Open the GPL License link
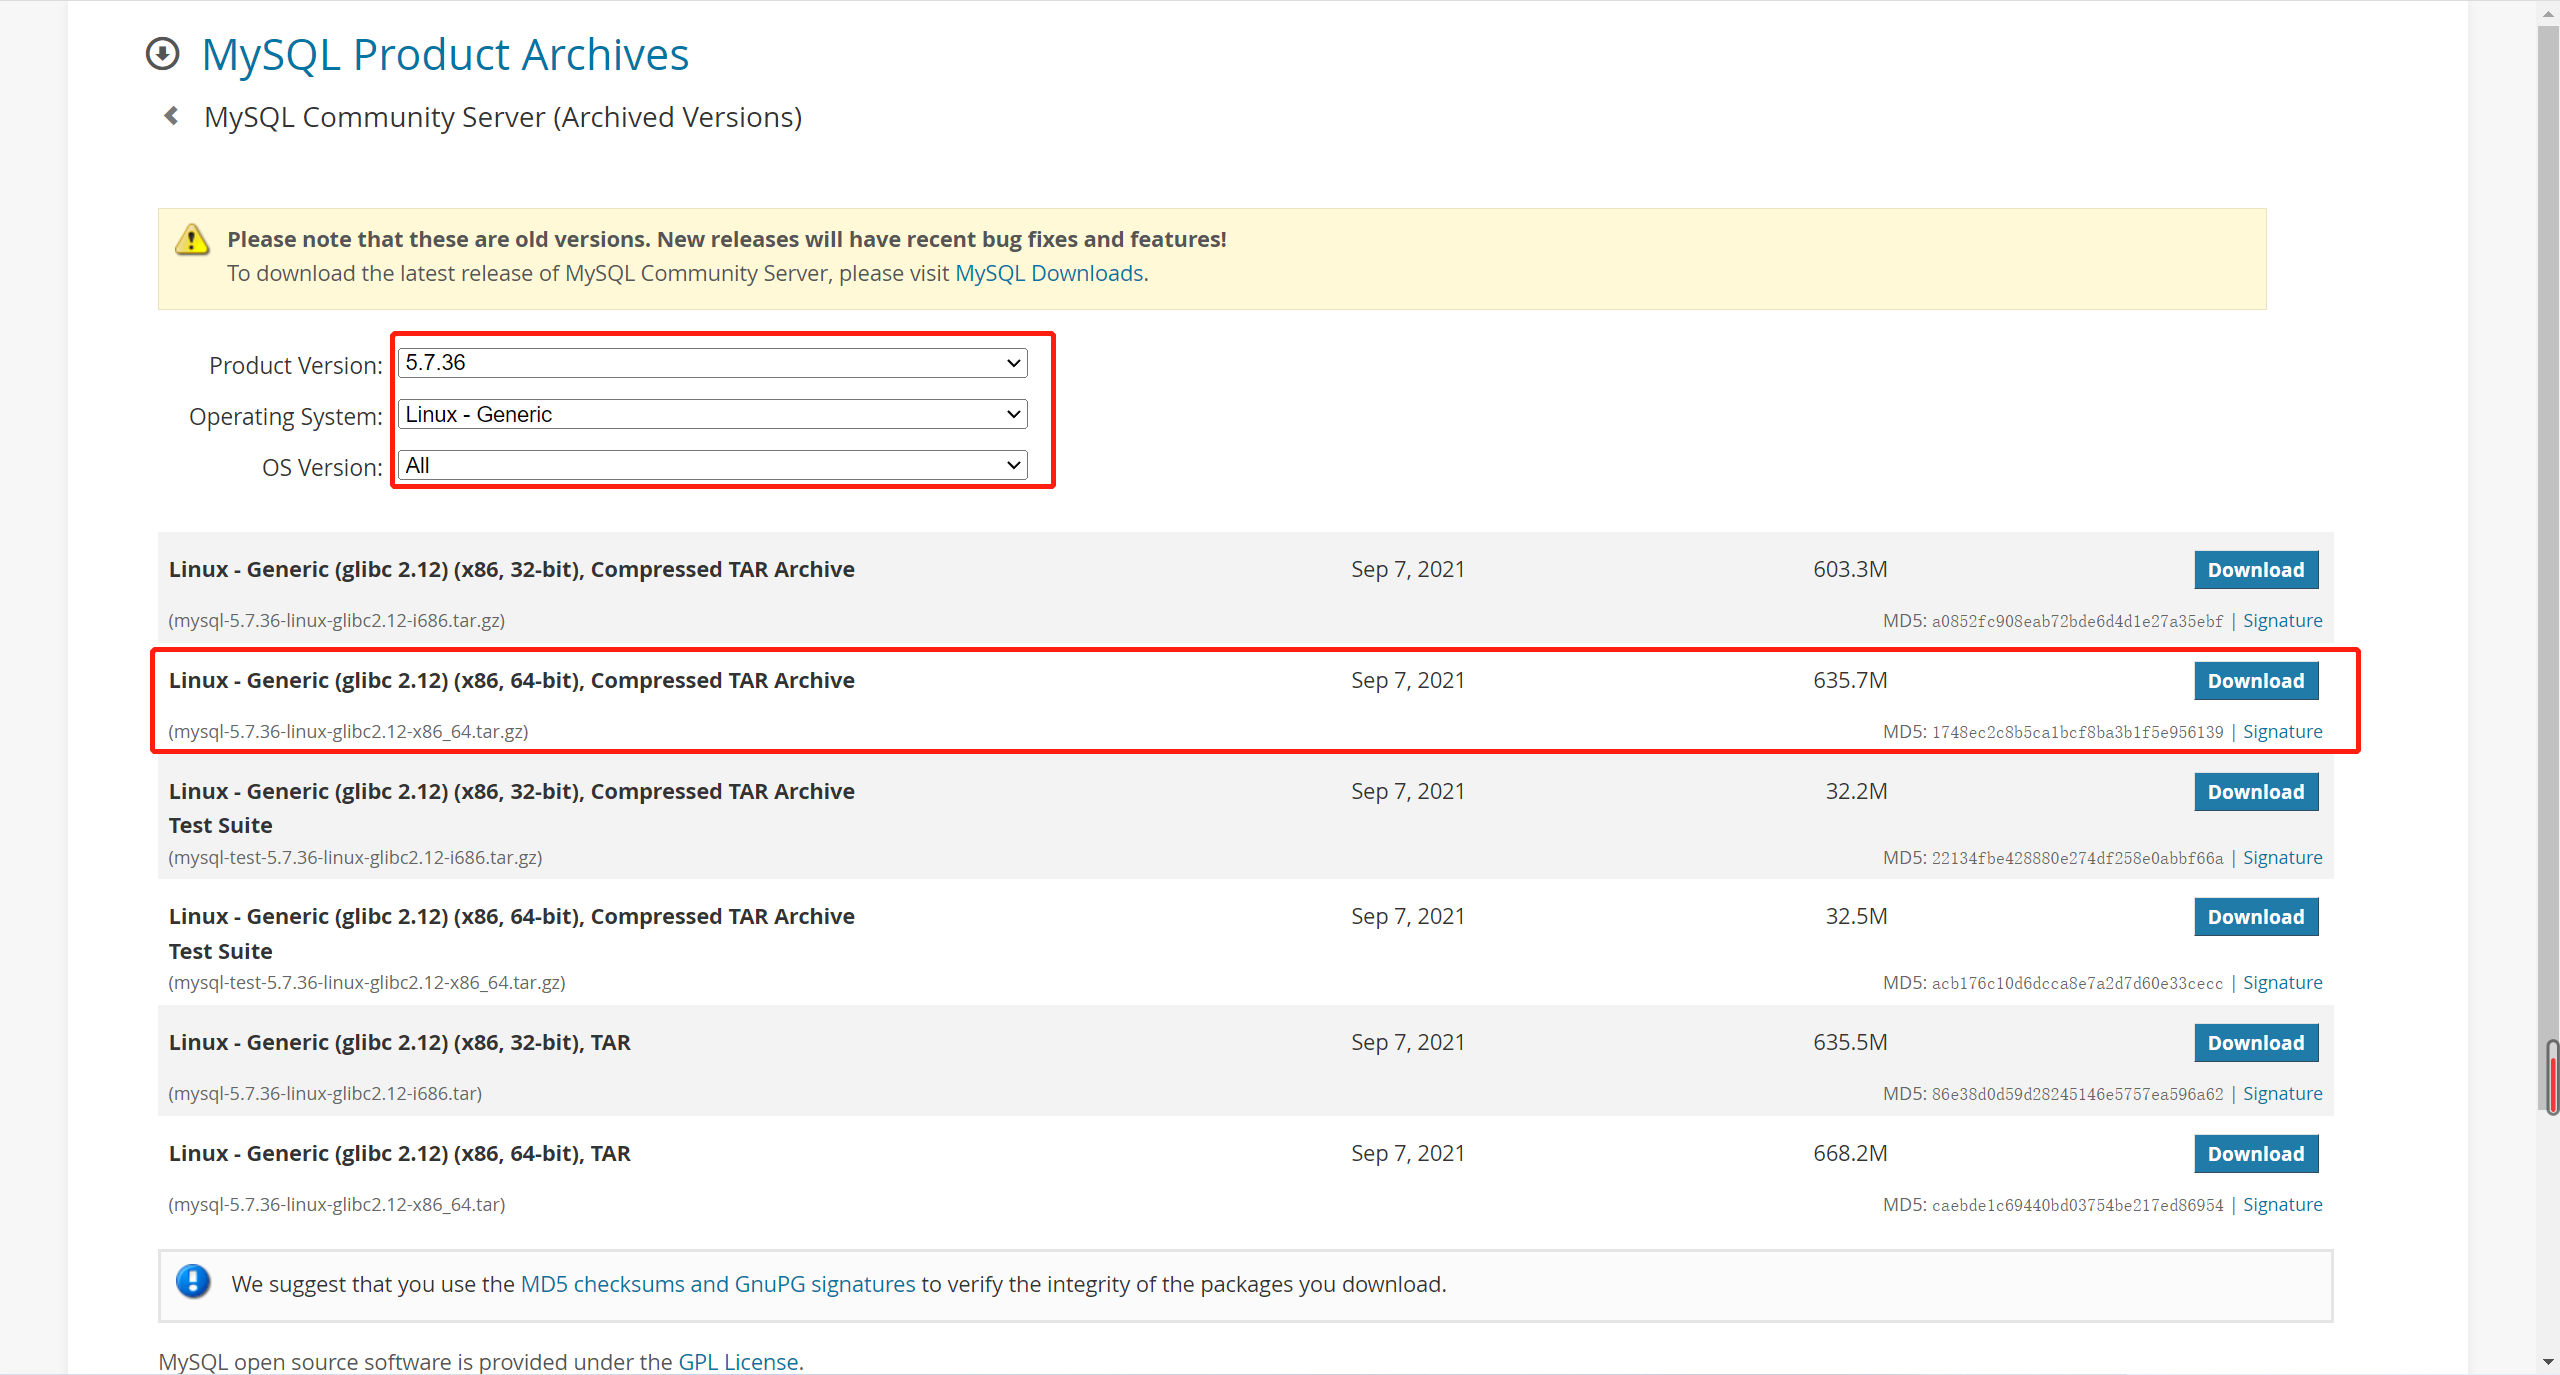This screenshot has width=2560, height=1375. [x=738, y=1362]
